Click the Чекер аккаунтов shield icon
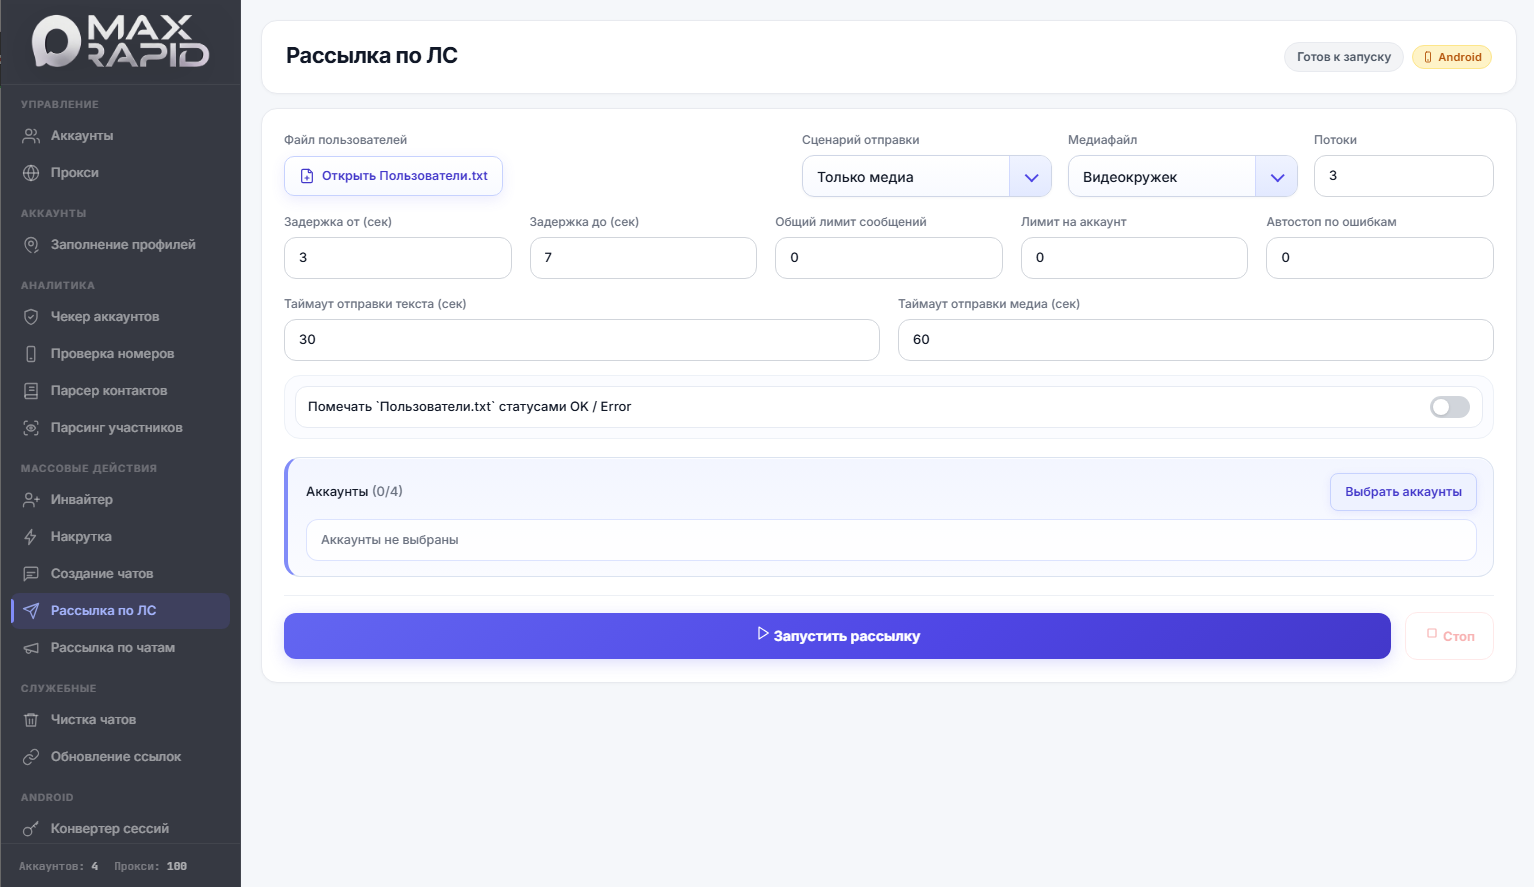Screen dimensions: 1534x887 coord(31,317)
